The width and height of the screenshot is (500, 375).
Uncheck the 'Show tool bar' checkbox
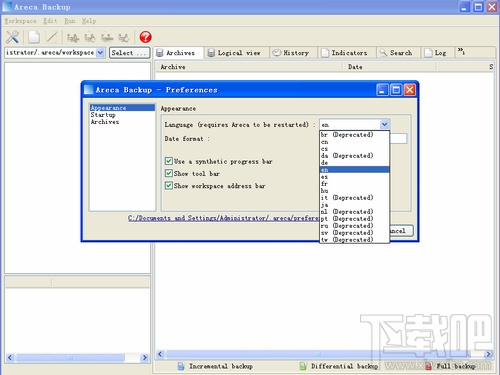pyautogui.click(x=169, y=173)
